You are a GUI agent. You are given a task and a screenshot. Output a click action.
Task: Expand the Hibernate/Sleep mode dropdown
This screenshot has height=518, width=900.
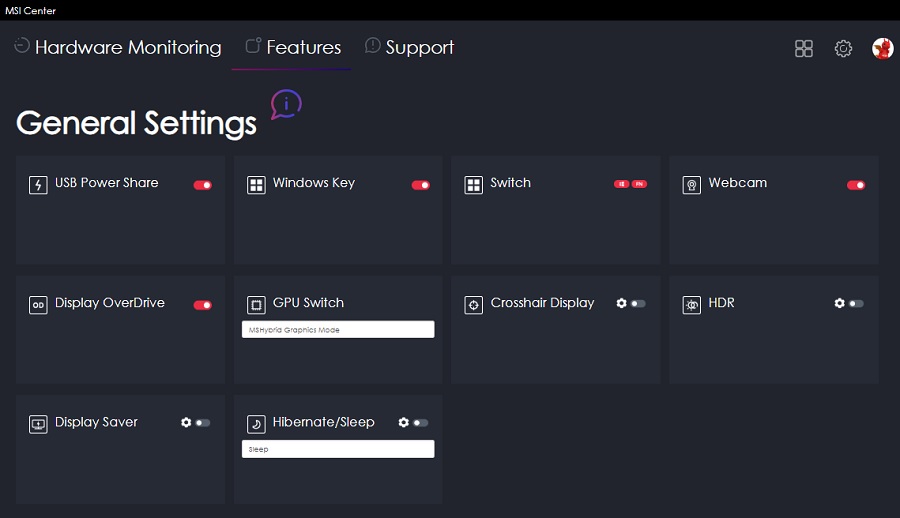point(338,449)
